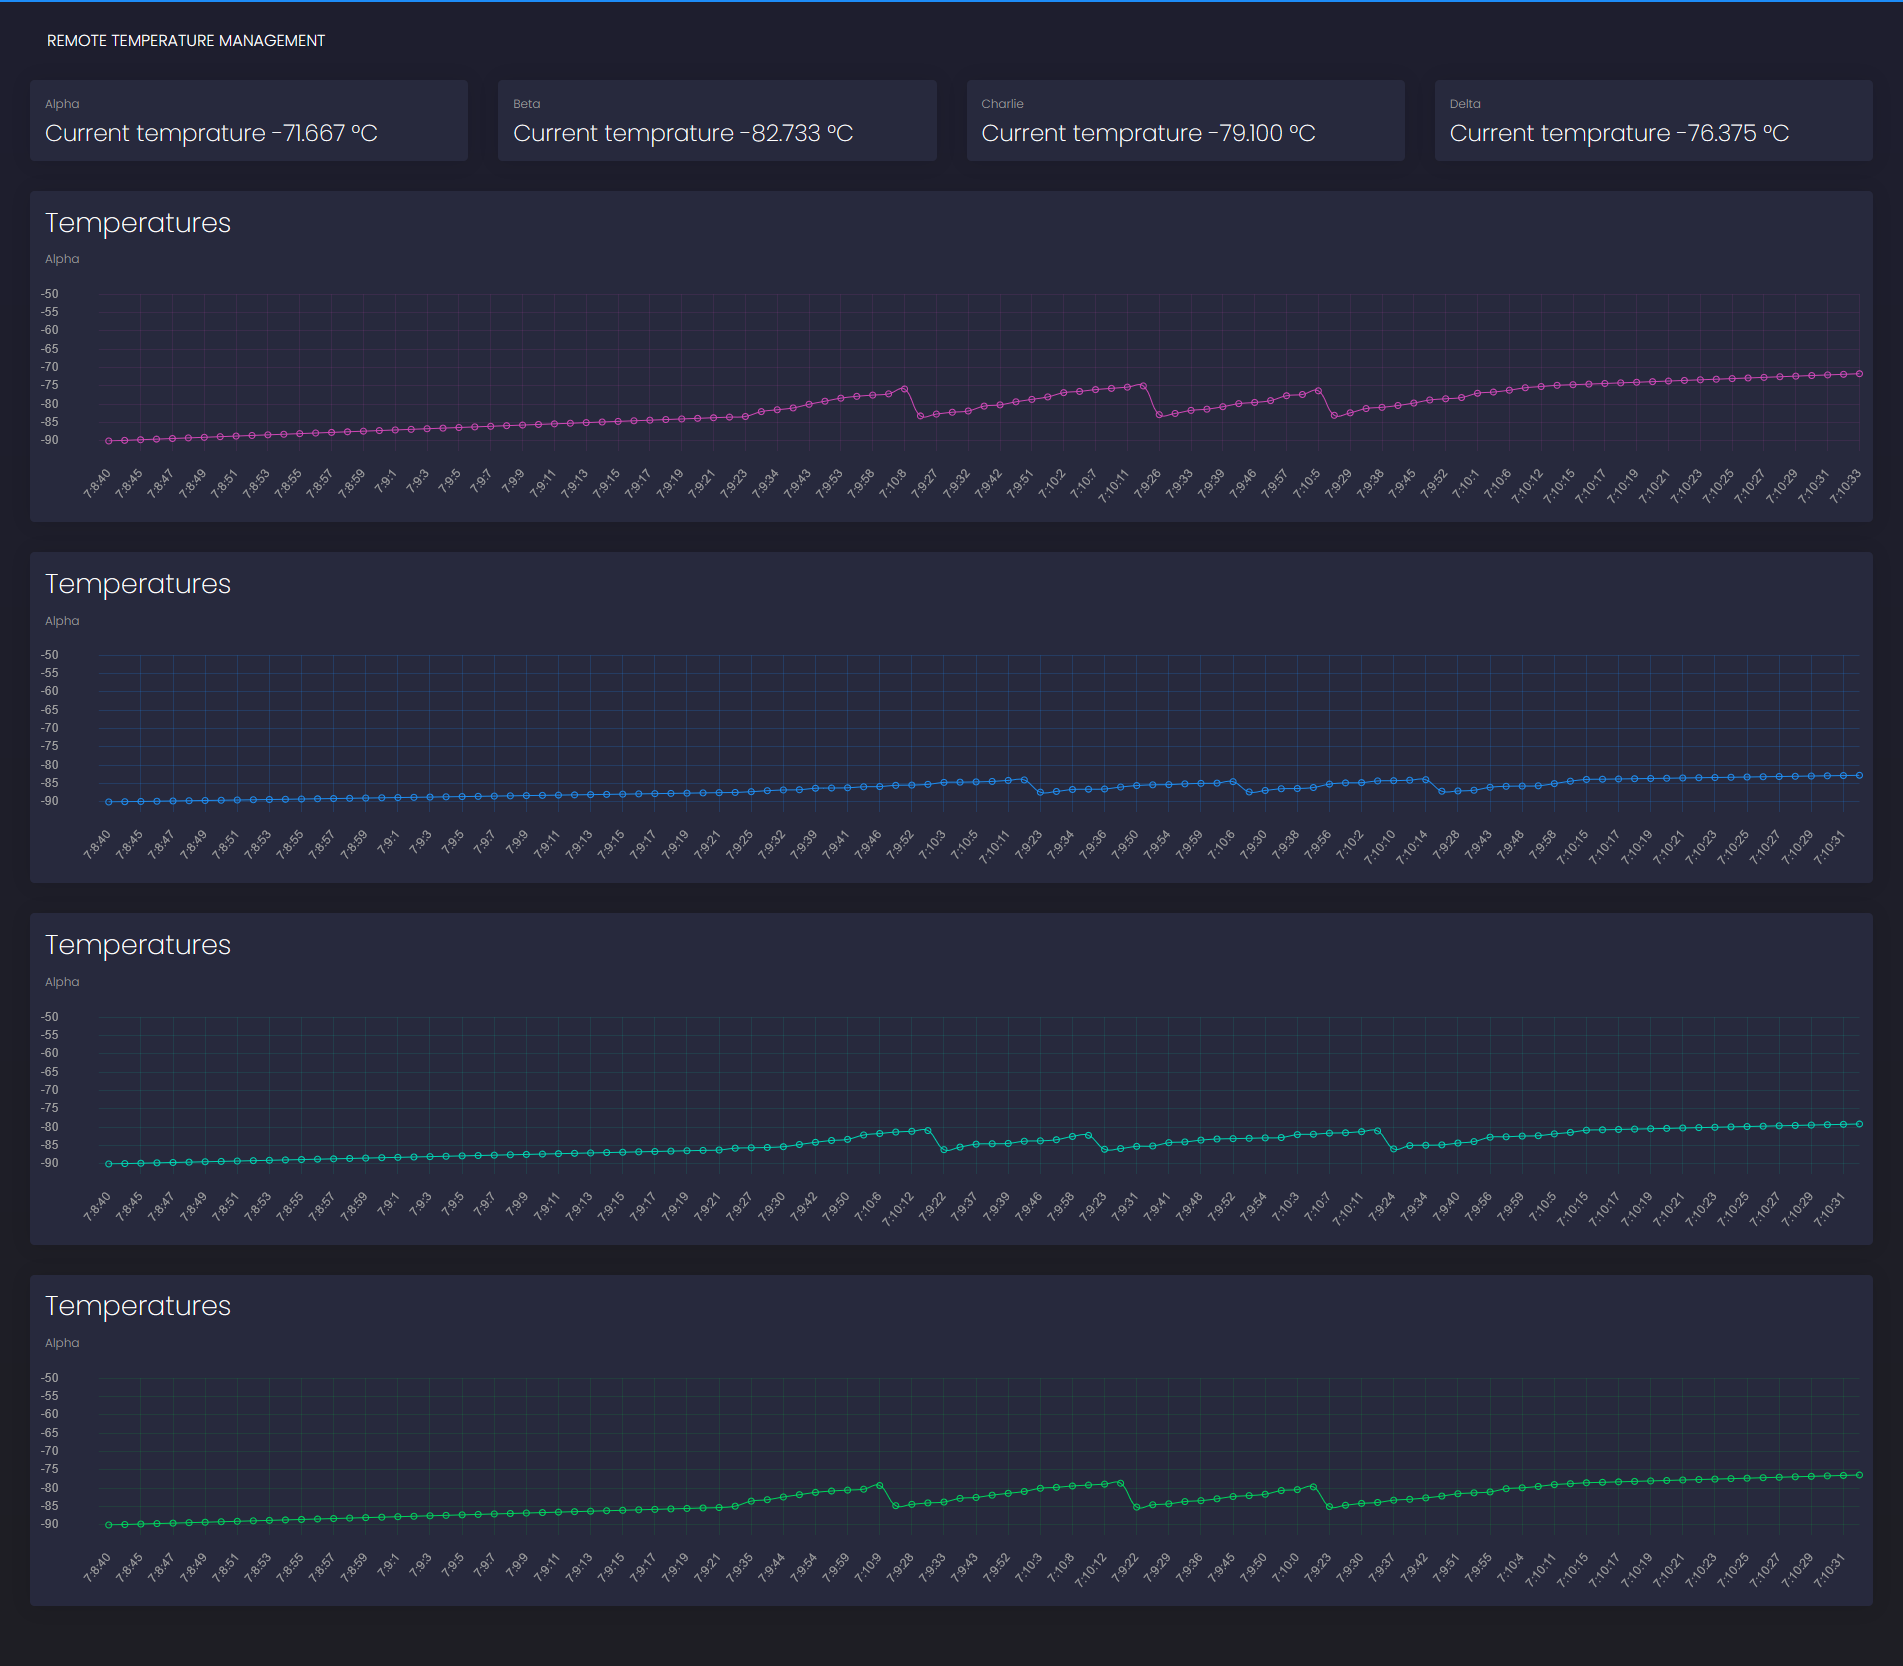Click the 7:8:40 time label on green chart
Viewport: 1903px width, 1666px height.
(x=98, y=1568)
